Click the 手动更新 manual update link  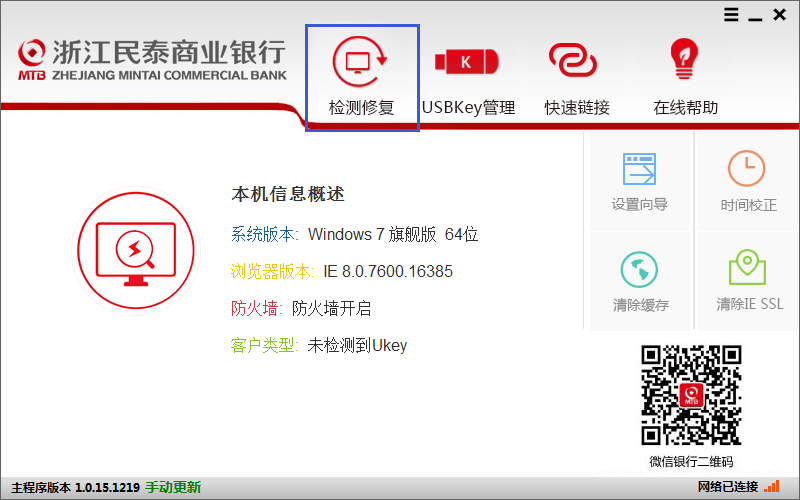pyautogui.click(x=173, y=487)
